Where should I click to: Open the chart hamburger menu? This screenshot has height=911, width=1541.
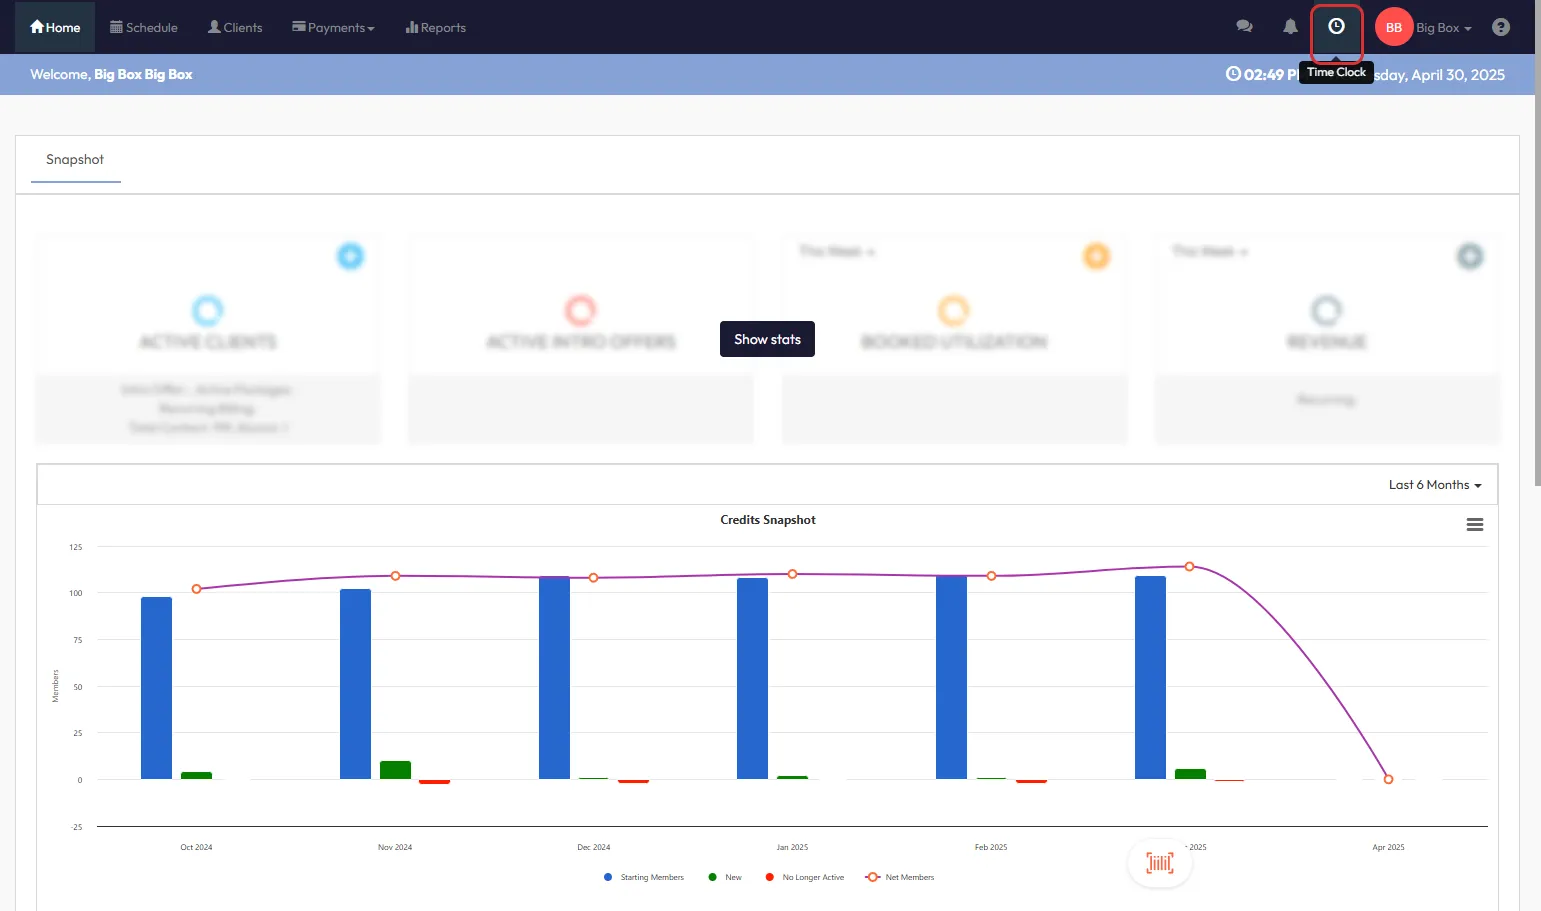[1474, 525]
